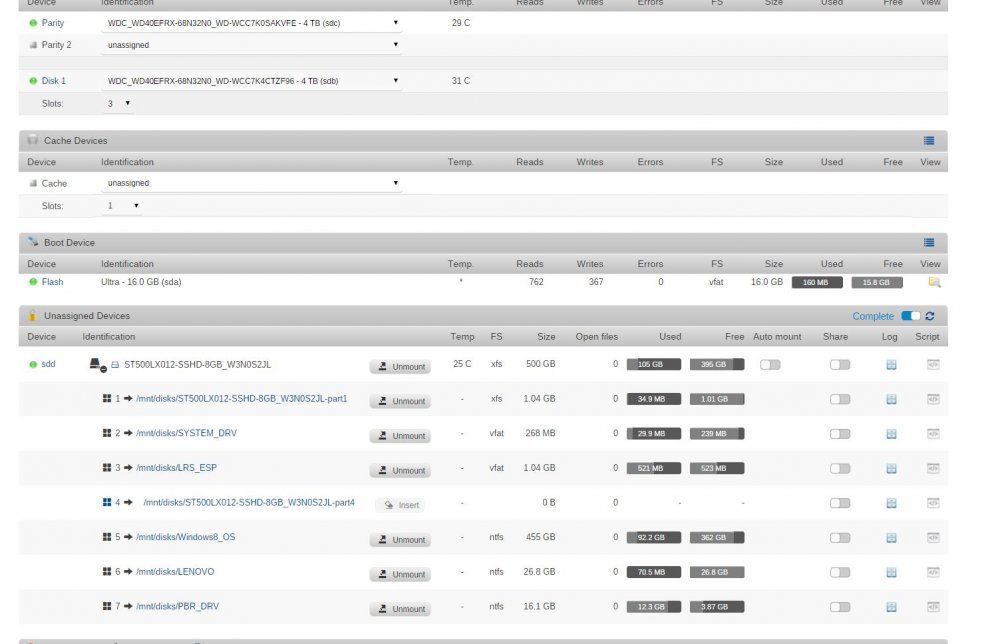Open log icon for LENOVO partition
The width and height of the screenshot is (1000, 644).
coord(891,572)
